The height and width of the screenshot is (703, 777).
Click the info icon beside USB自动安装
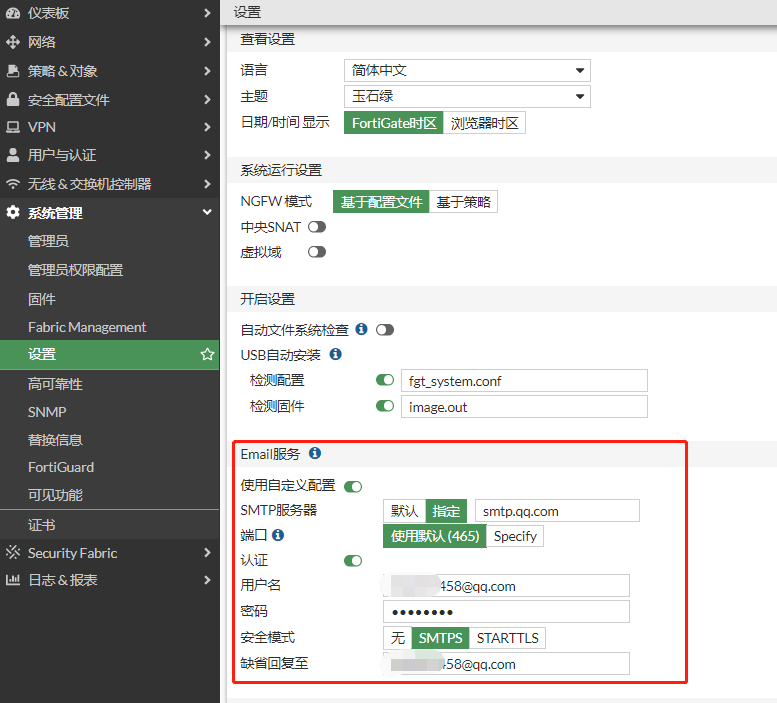pos(335,354)
